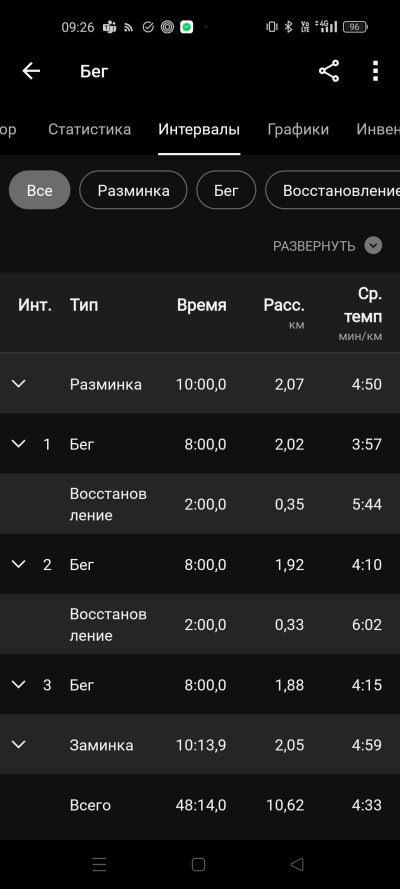The width and height of the screenshot is (400, 889).
Task: Select the Все filter chip
Action: tap(40, 190)
